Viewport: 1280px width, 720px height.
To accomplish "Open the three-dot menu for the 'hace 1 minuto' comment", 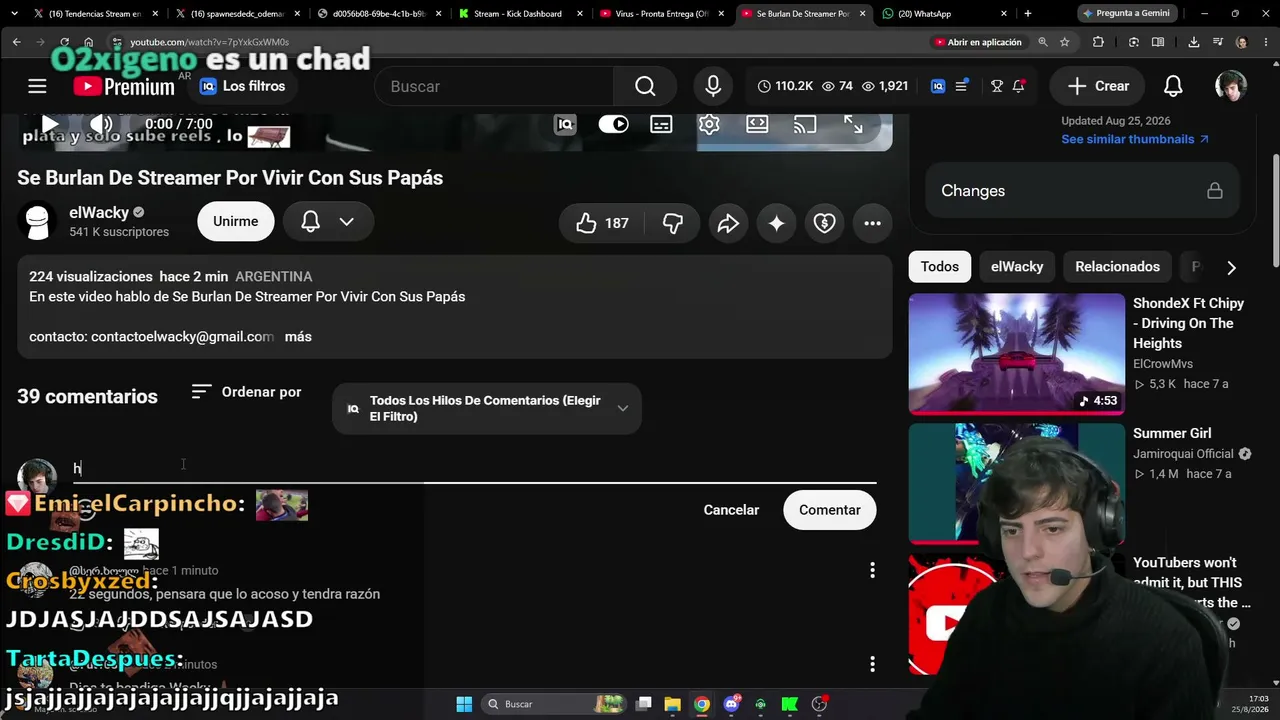I will point(872,570).
